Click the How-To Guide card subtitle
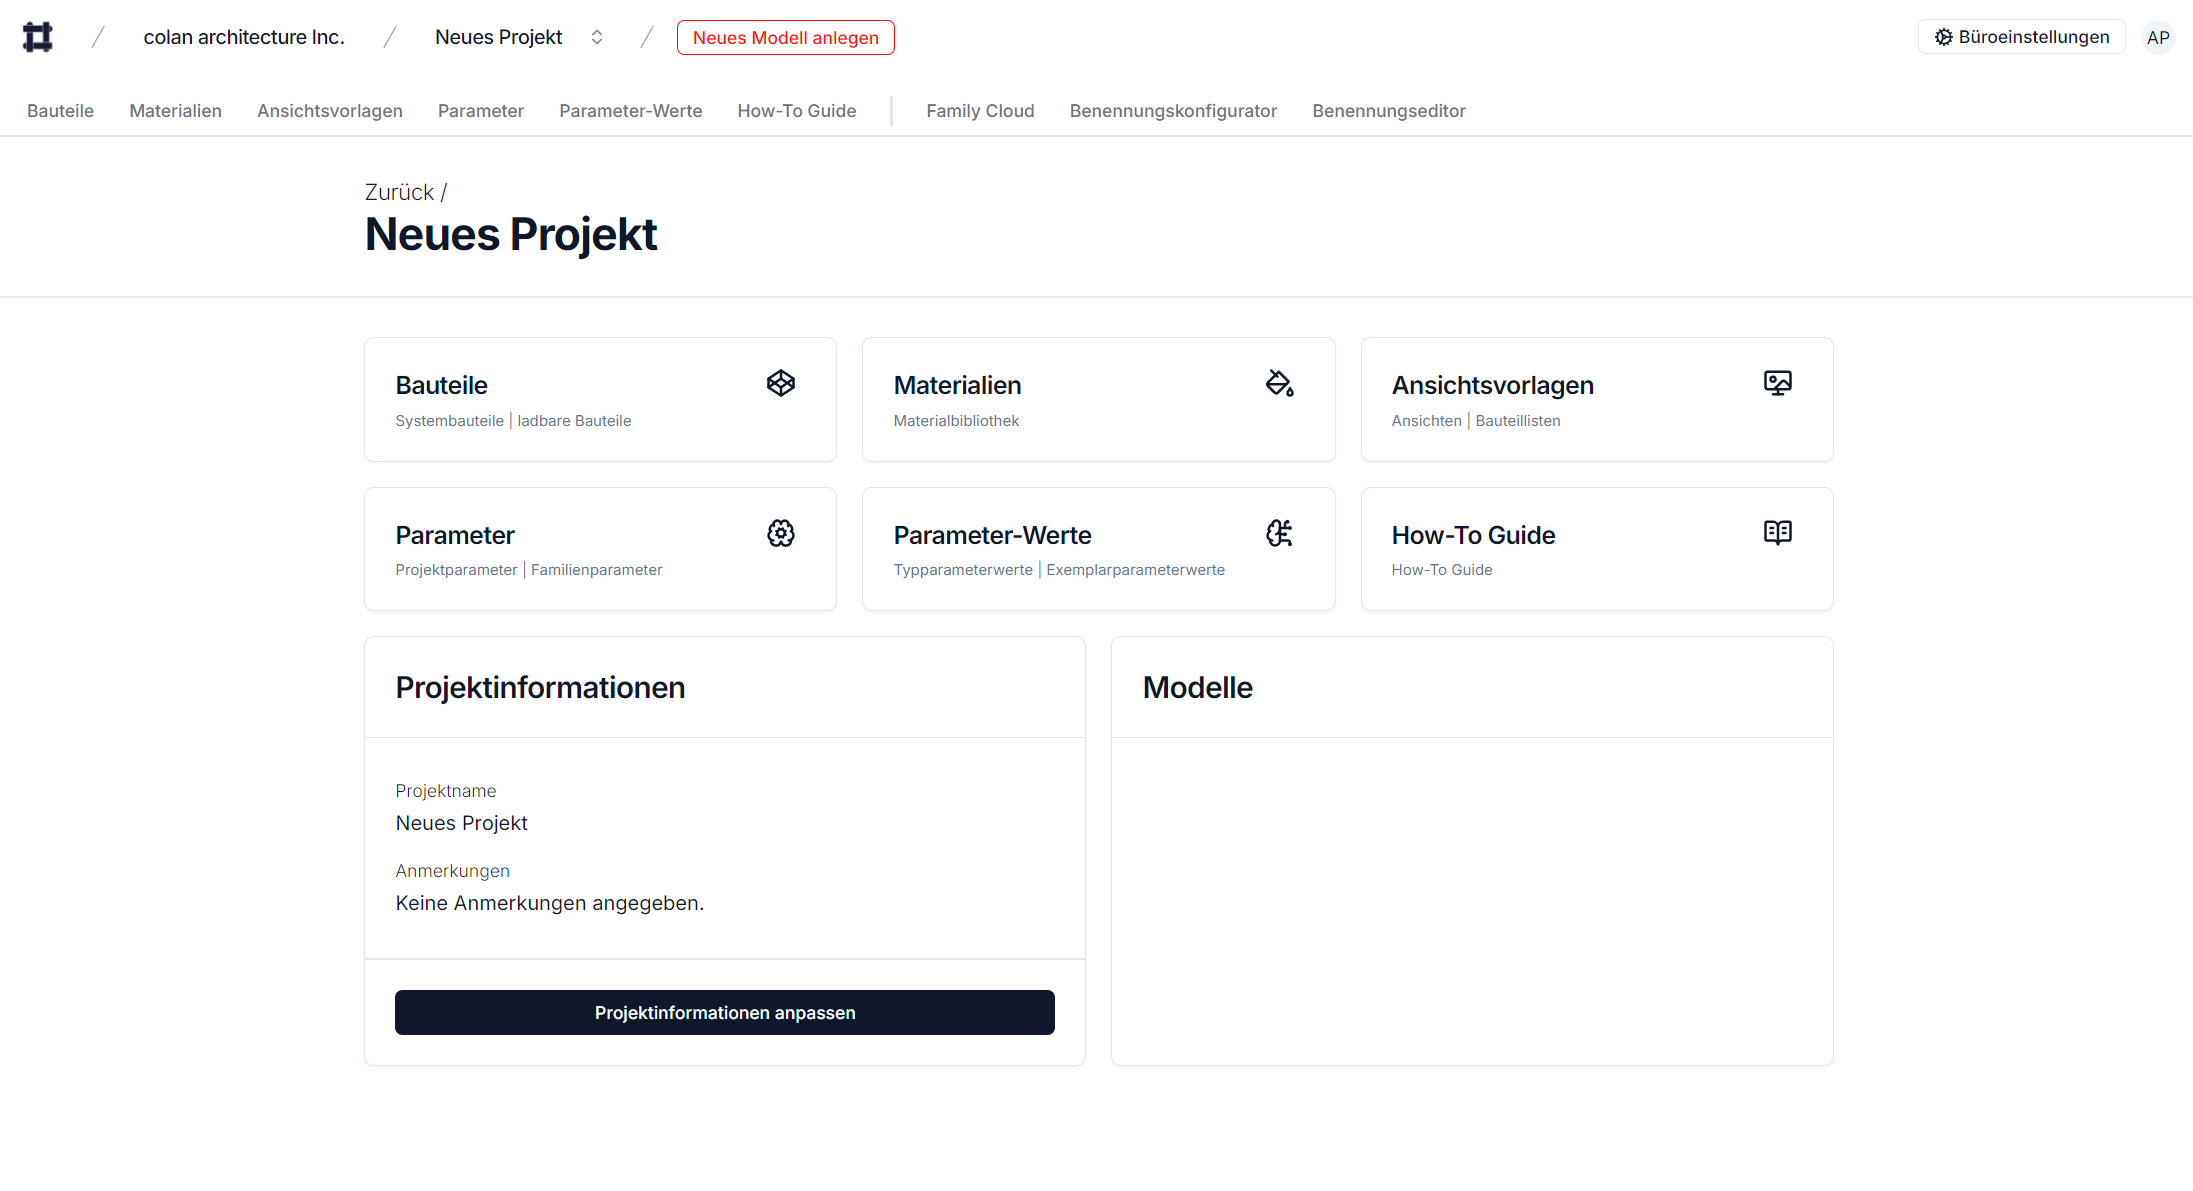 (1441, 570)
